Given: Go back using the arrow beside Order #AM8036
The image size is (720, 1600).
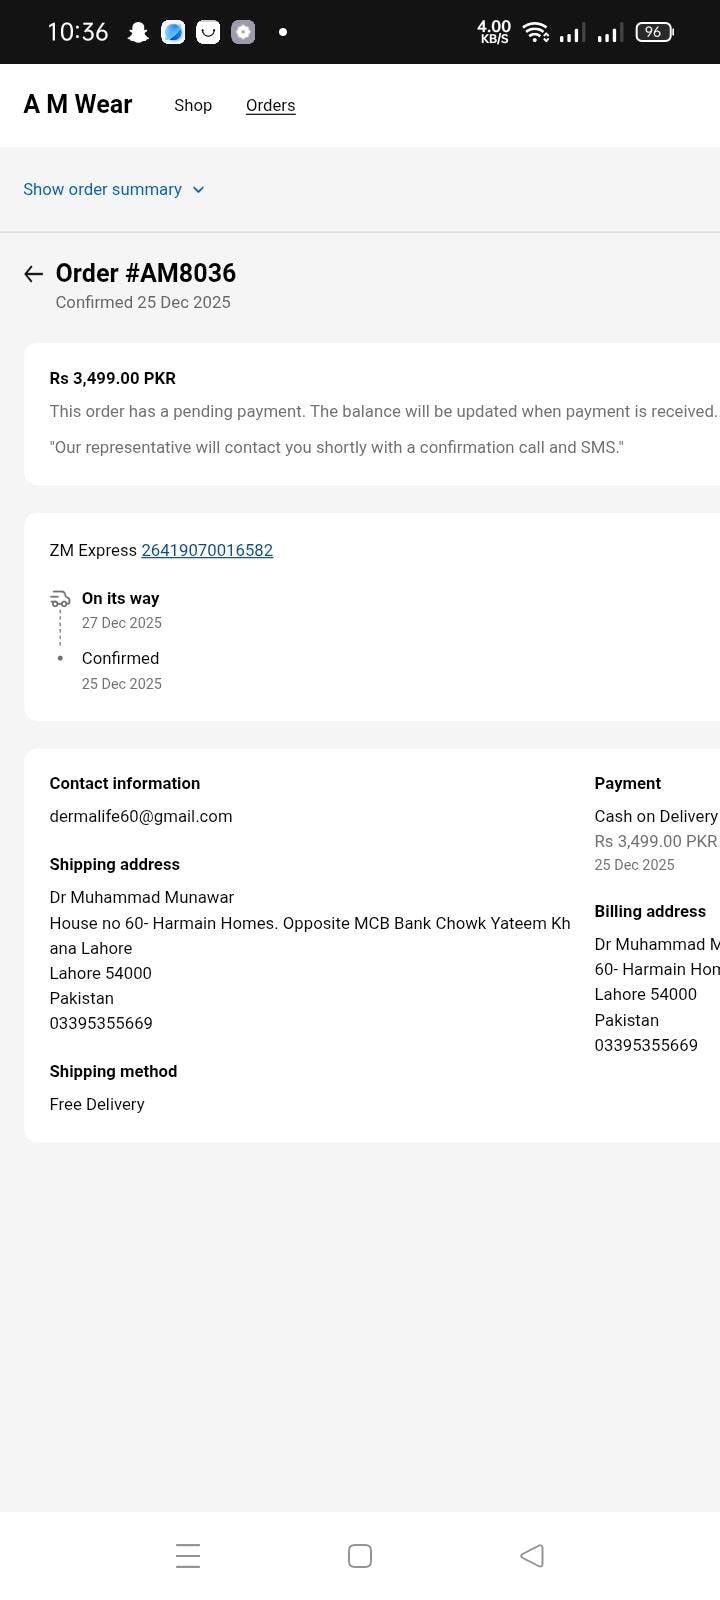Looking at the screenshot, I should [33, 274].
